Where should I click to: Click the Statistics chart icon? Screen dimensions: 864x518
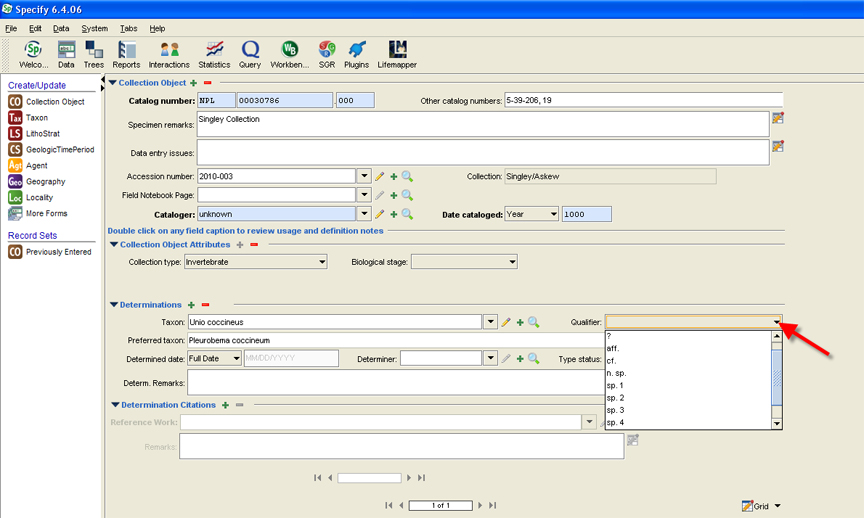click(214, 54)
